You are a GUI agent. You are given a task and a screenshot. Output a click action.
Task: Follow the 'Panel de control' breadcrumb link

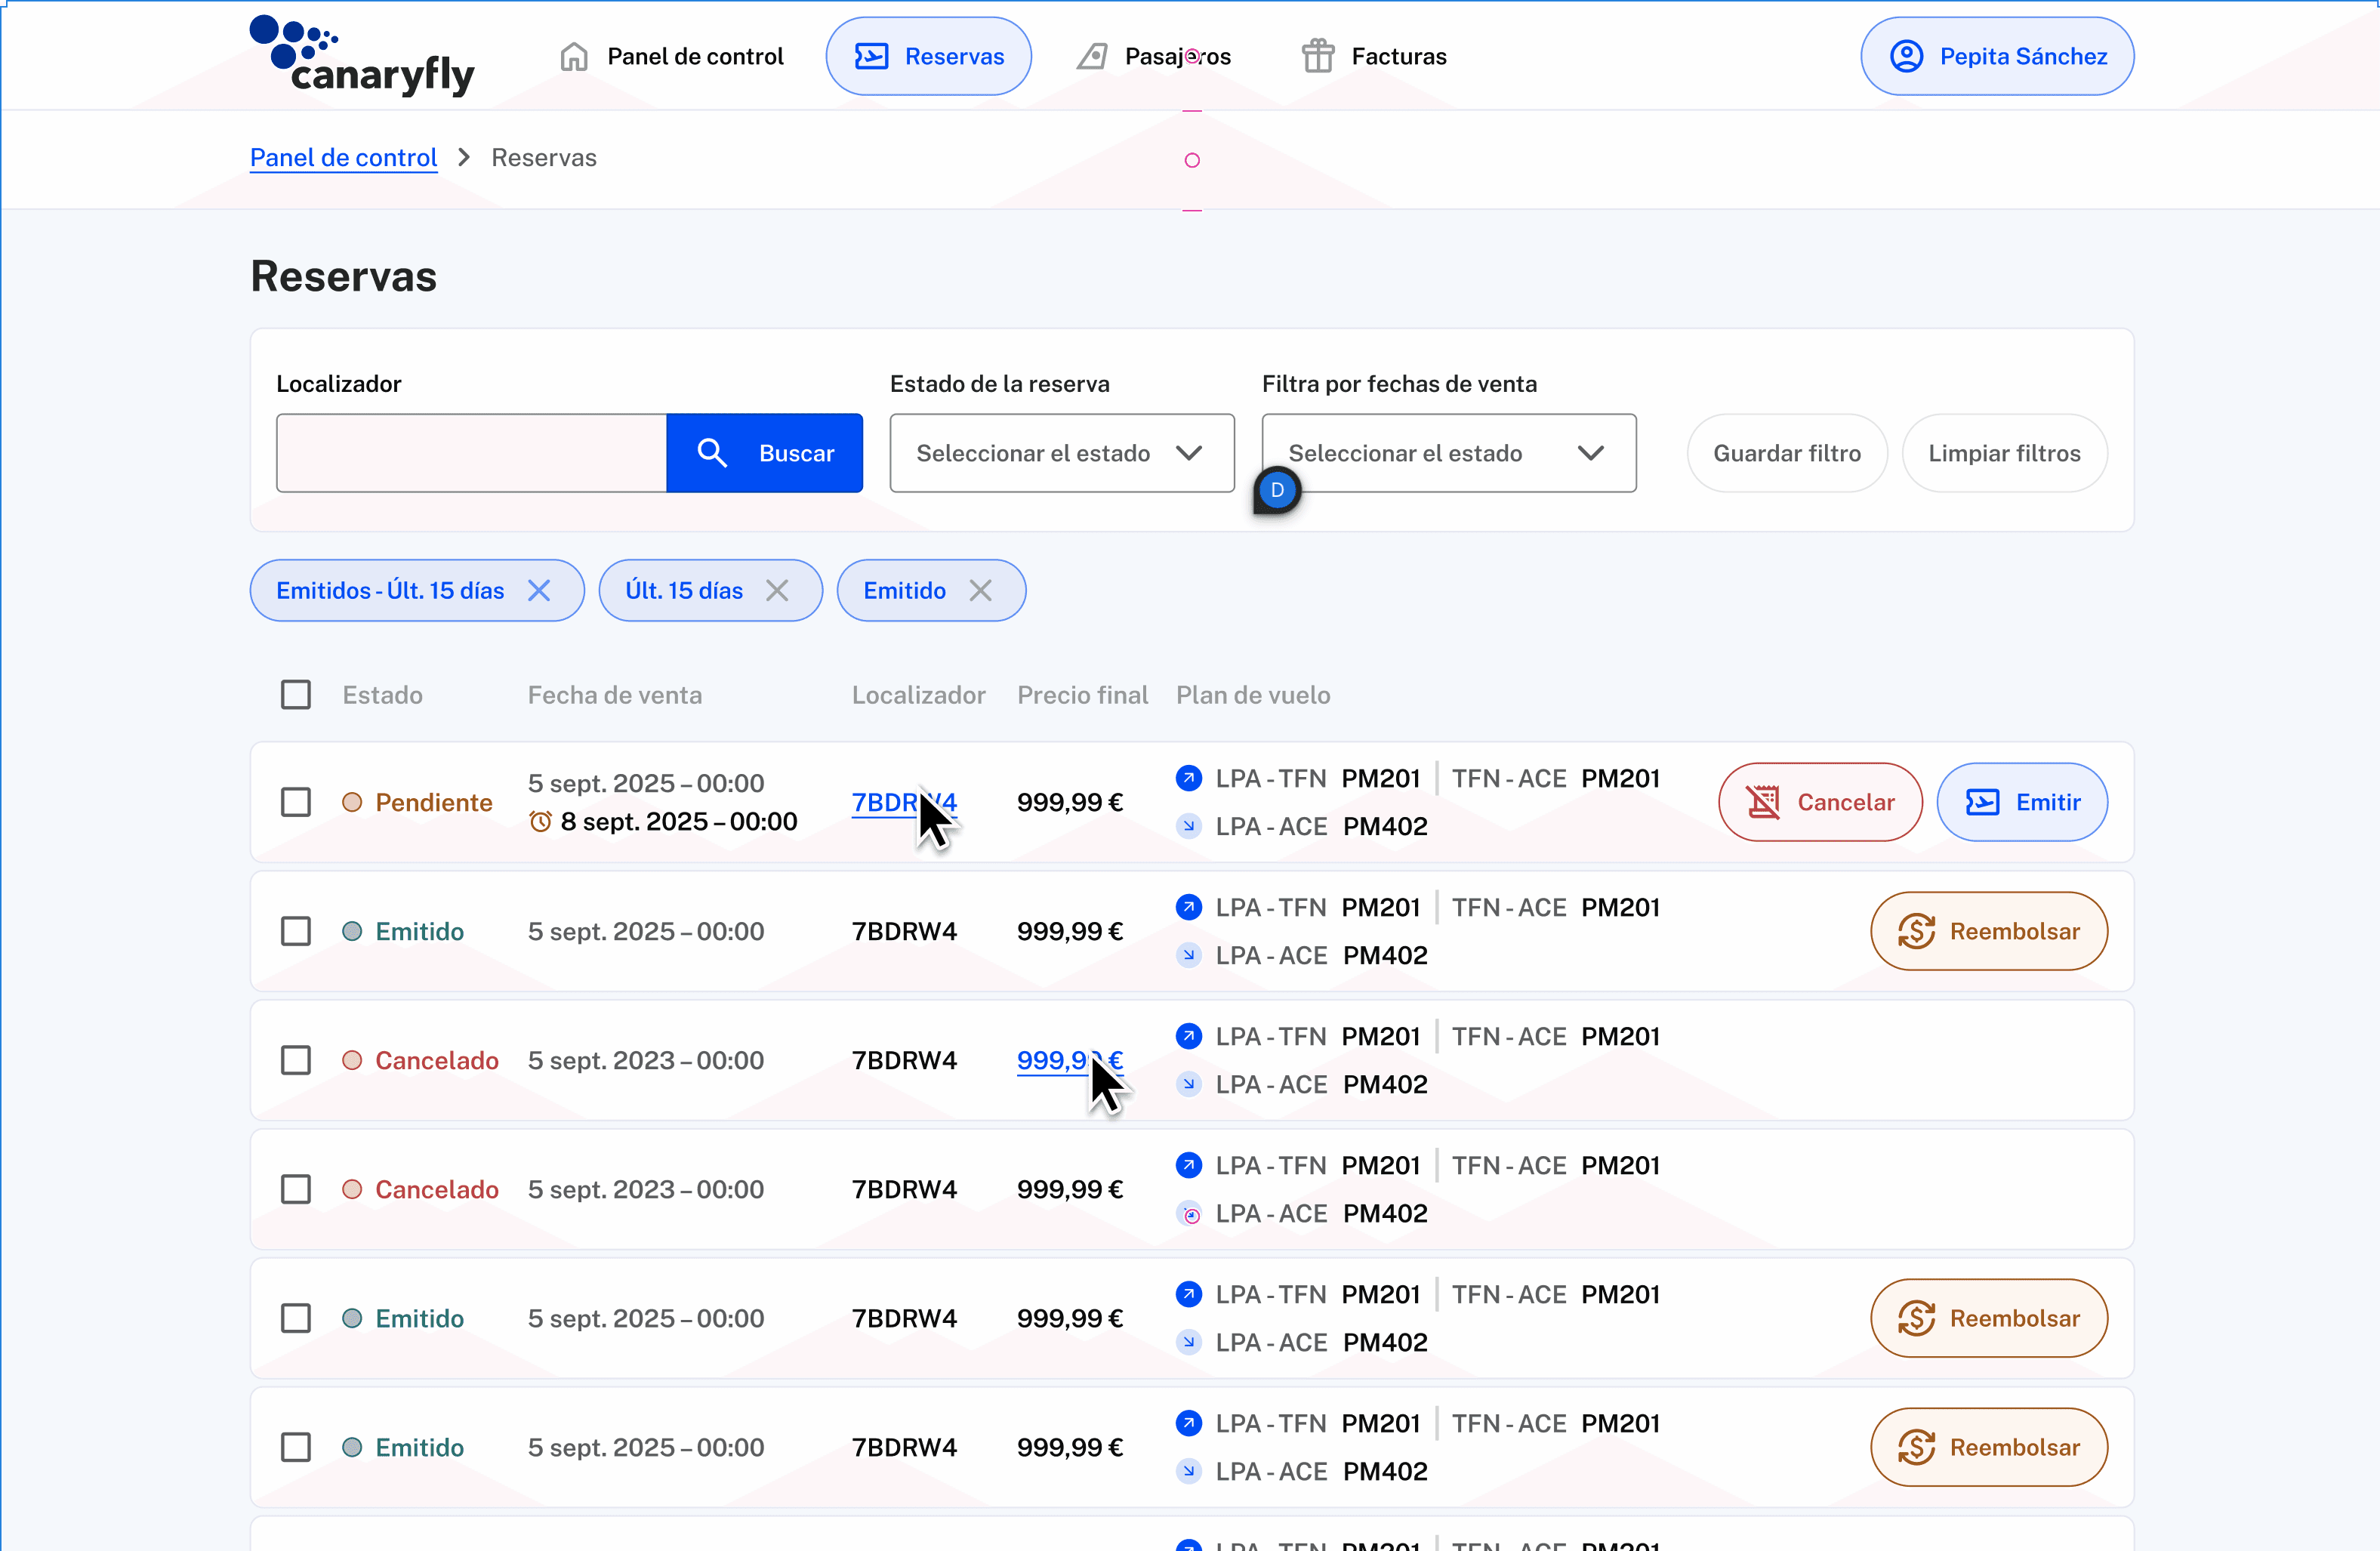[343, 158]
